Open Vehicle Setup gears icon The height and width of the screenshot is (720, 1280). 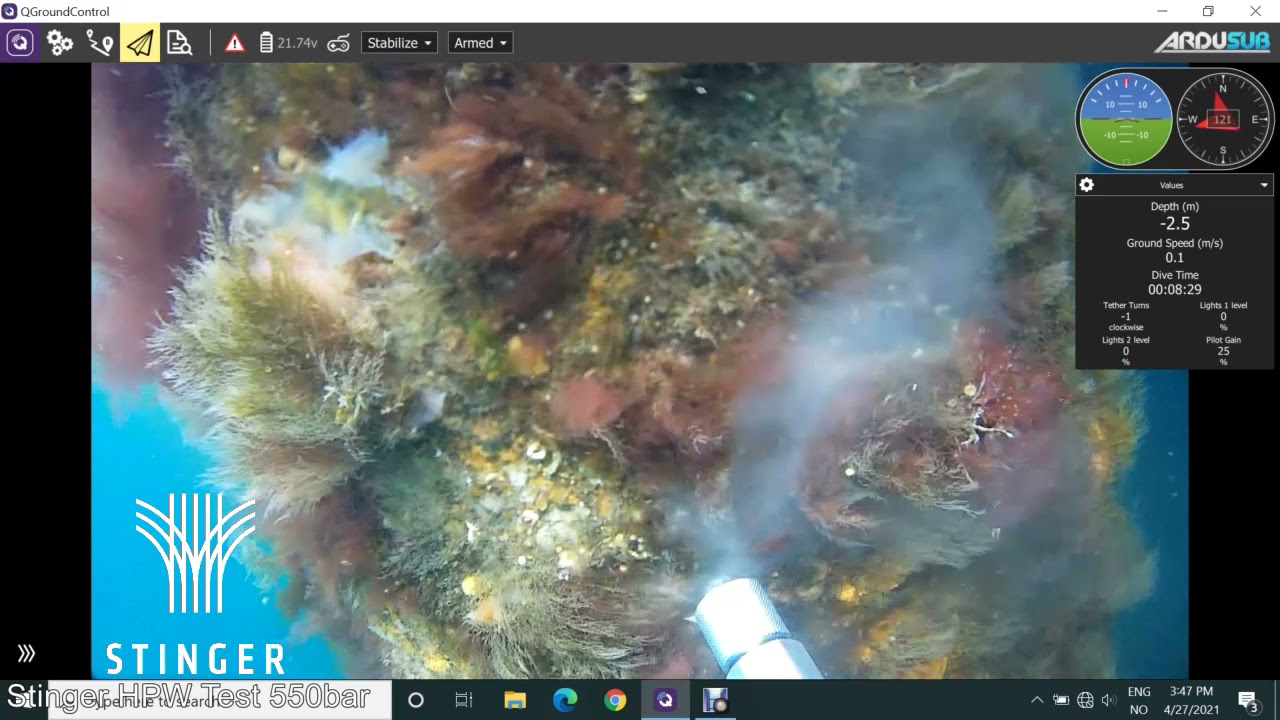coord(60,43)
